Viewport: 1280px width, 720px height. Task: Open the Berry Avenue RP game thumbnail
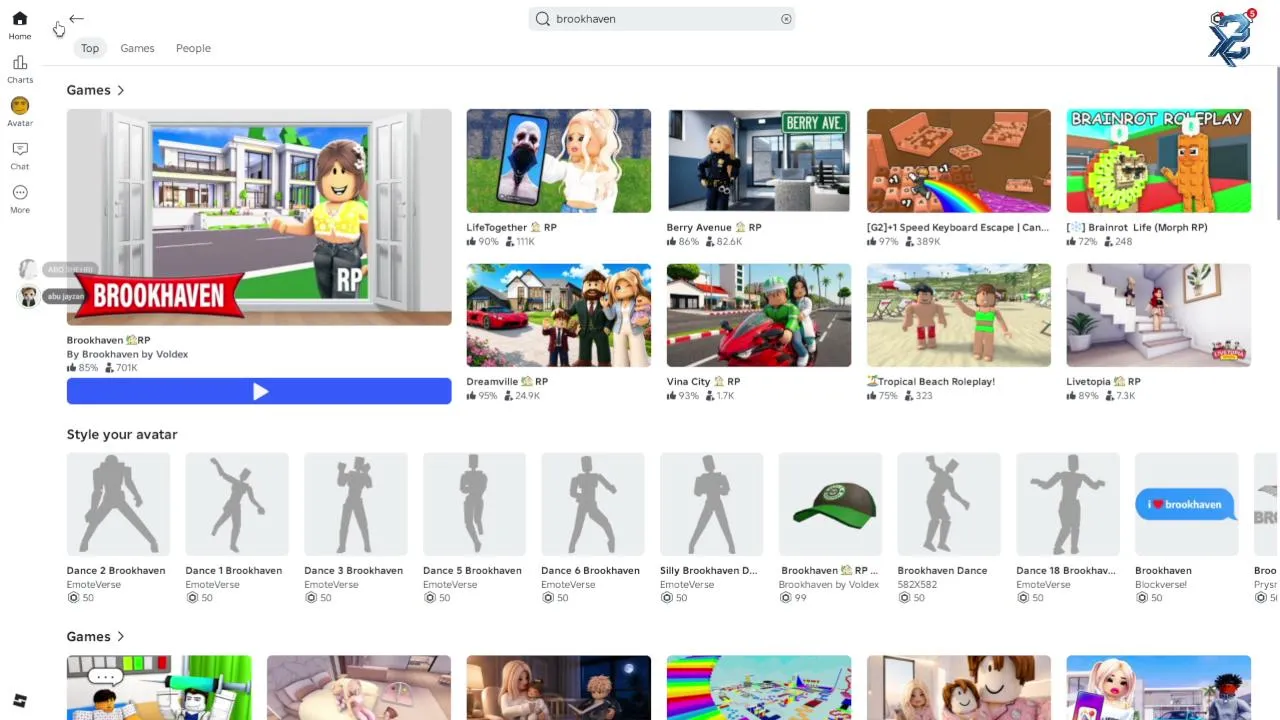pos(759,161)
